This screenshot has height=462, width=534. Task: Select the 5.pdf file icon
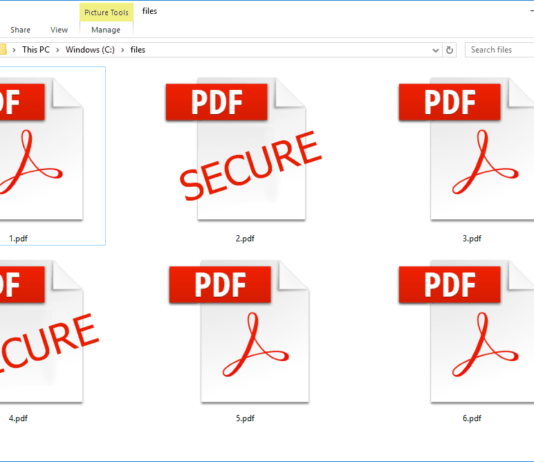(x=239, y=332)
